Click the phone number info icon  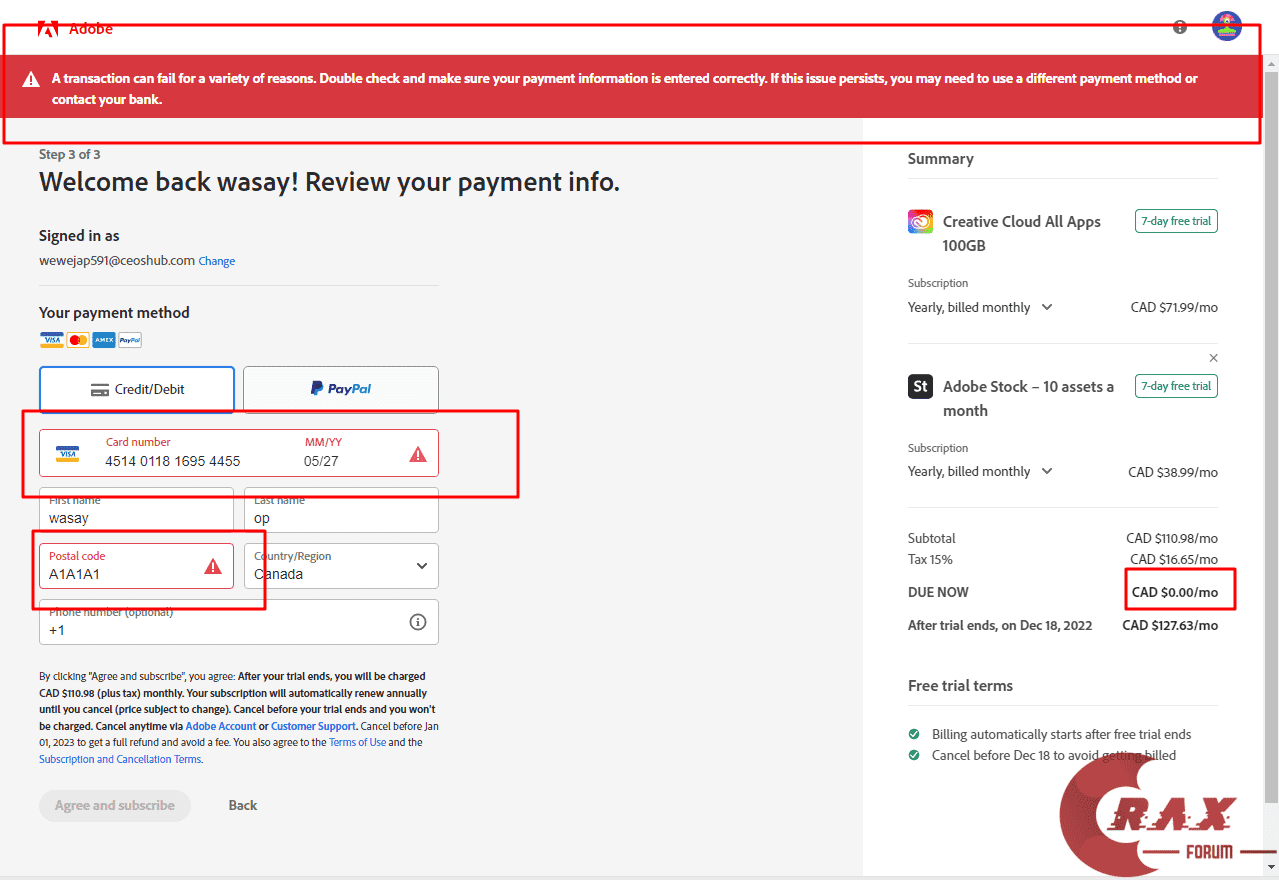418,622
